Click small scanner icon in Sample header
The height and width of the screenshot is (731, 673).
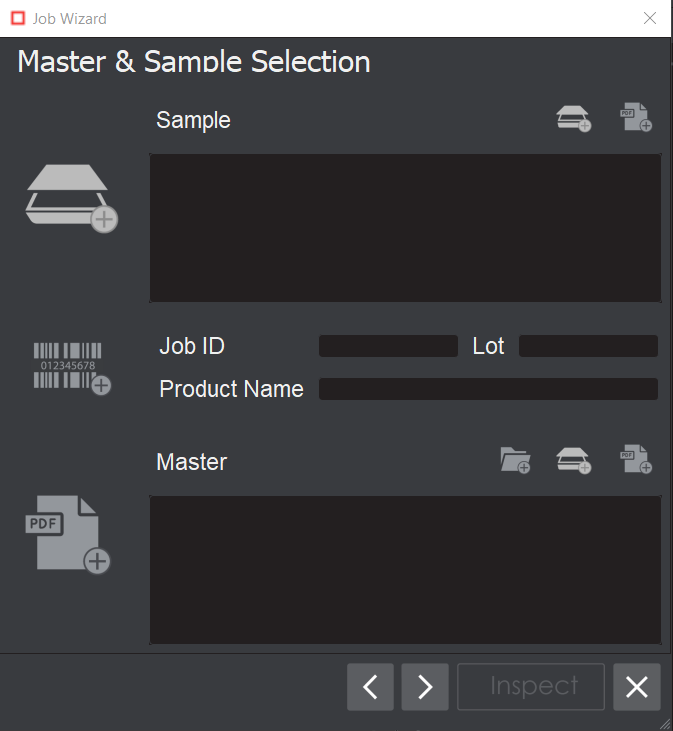[x=573, y=119]
